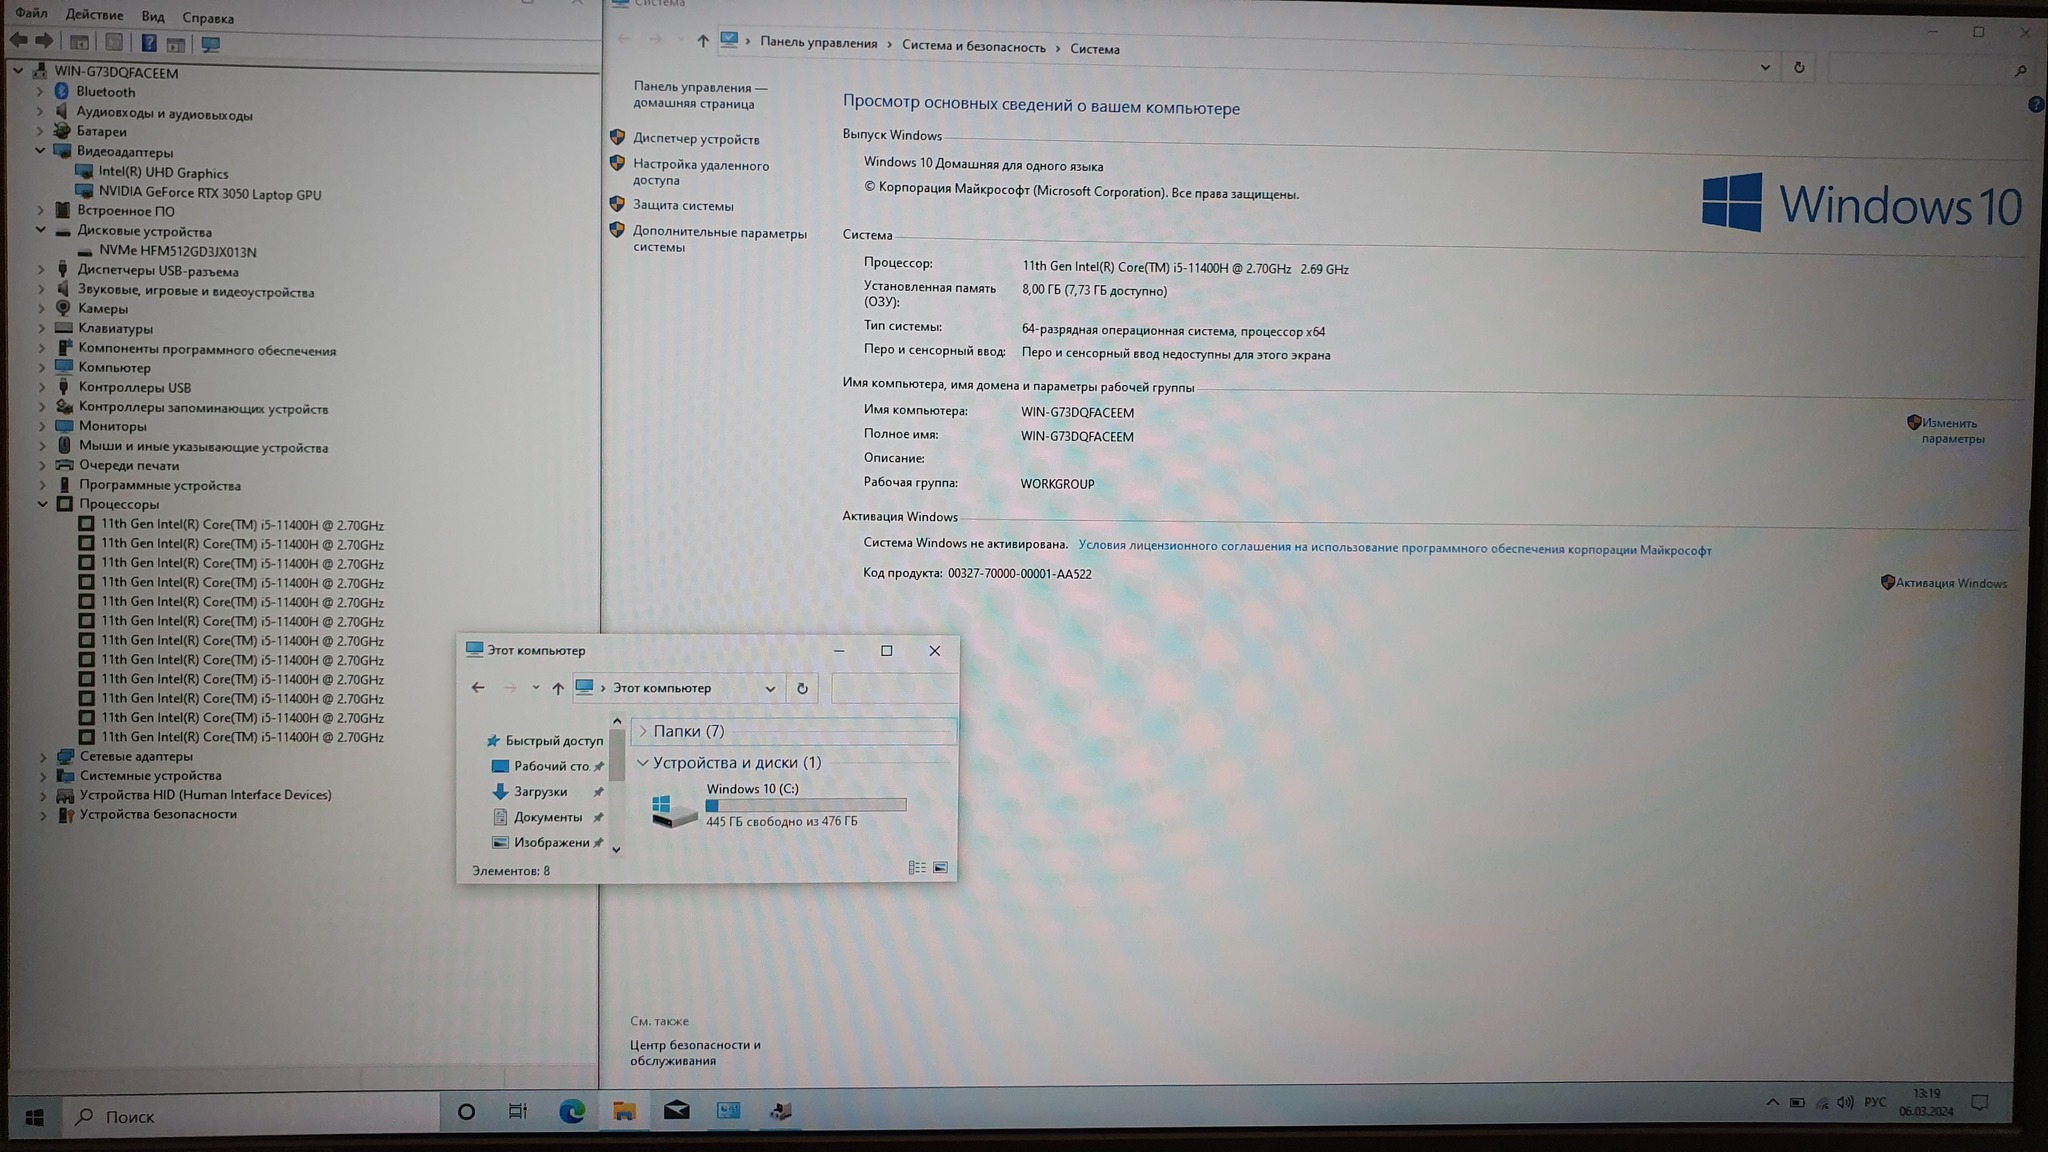Open address dropdown in Этот компьютер window
Viewport: 2048px width, 1152px height.
coord(770,688)
